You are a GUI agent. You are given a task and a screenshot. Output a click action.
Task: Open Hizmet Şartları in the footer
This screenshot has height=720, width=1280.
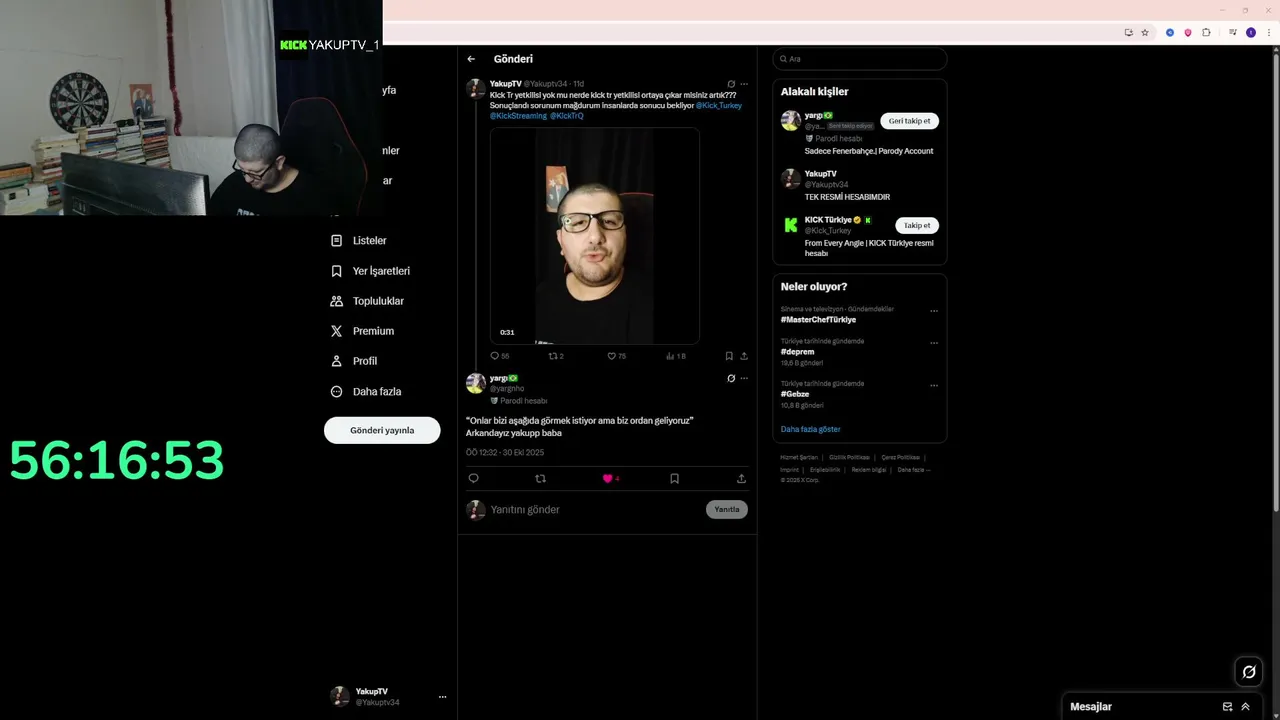[799, 457]
